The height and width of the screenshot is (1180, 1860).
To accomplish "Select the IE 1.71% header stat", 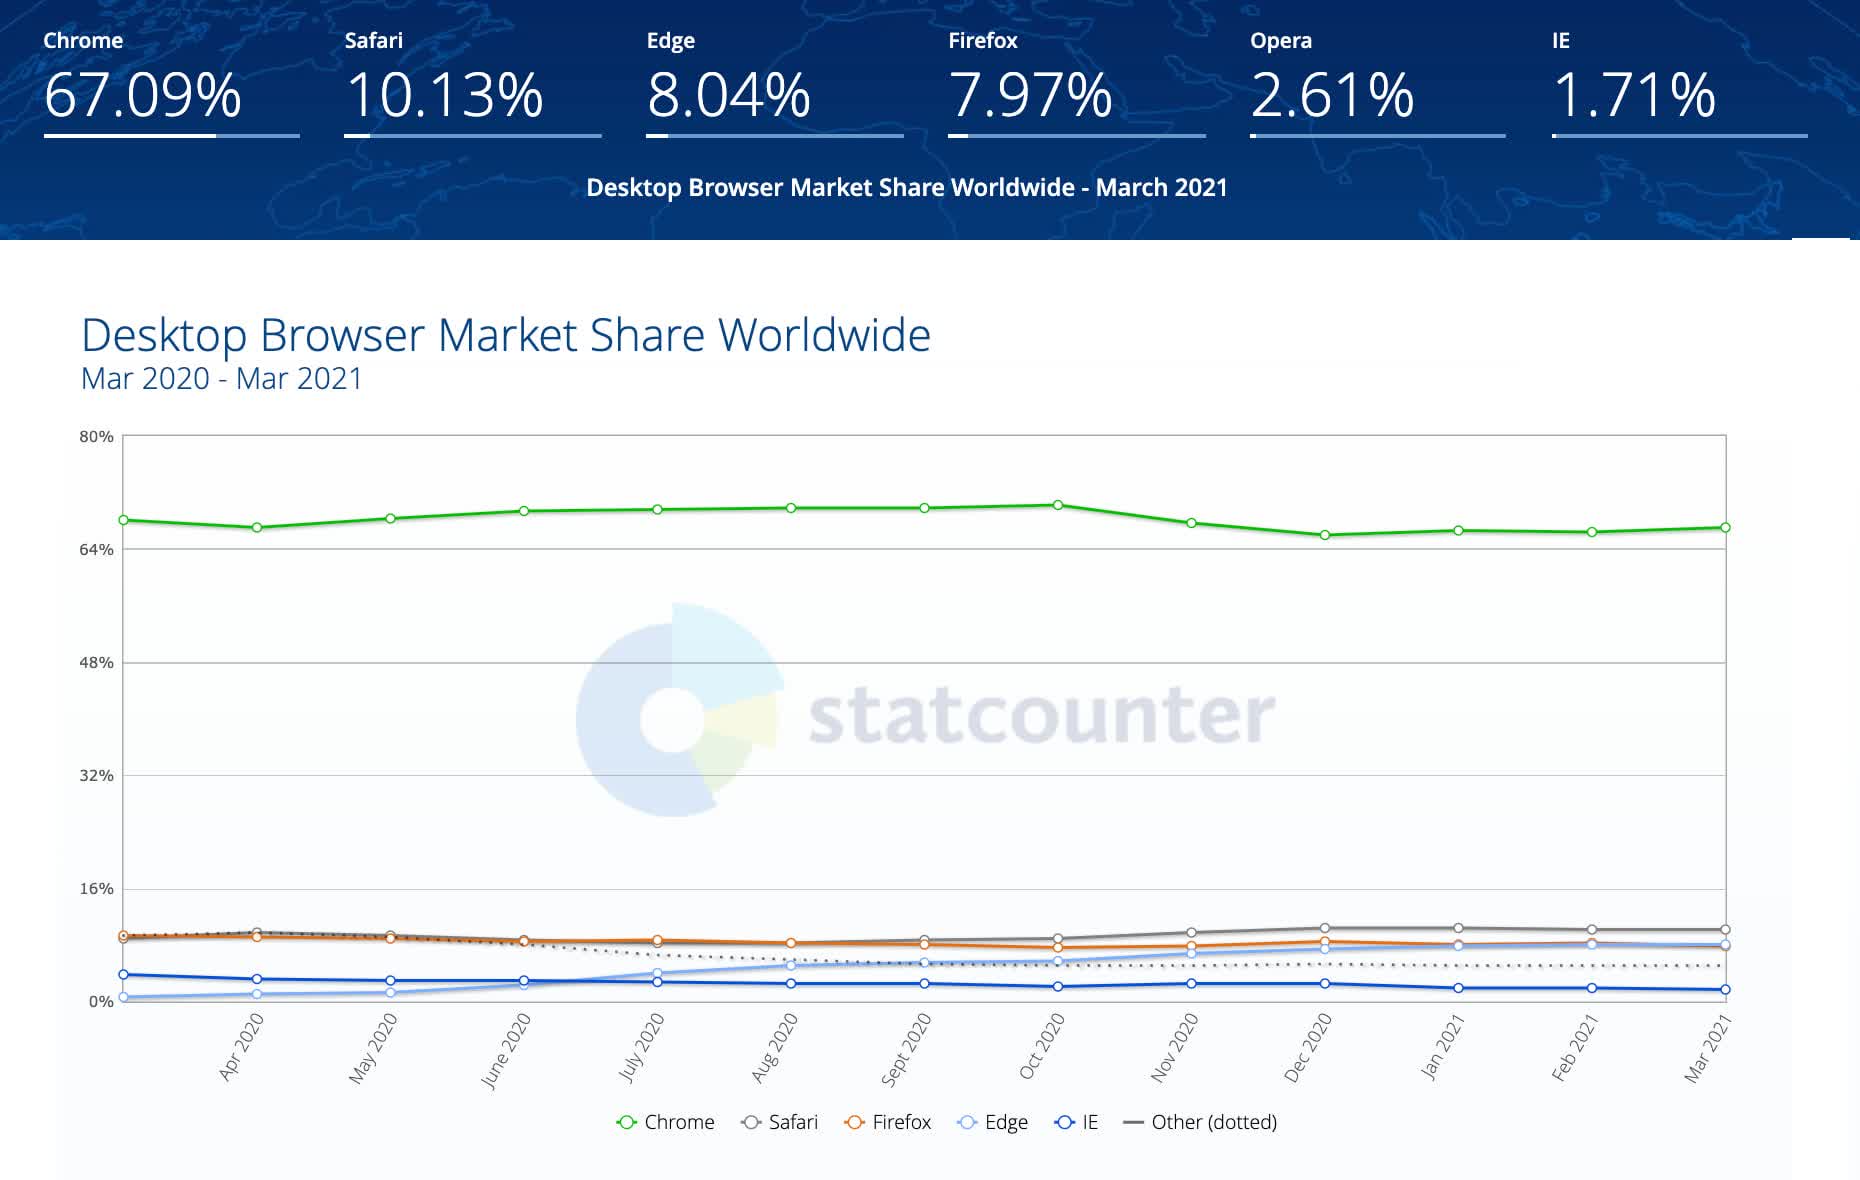I will coord(1634,95).
